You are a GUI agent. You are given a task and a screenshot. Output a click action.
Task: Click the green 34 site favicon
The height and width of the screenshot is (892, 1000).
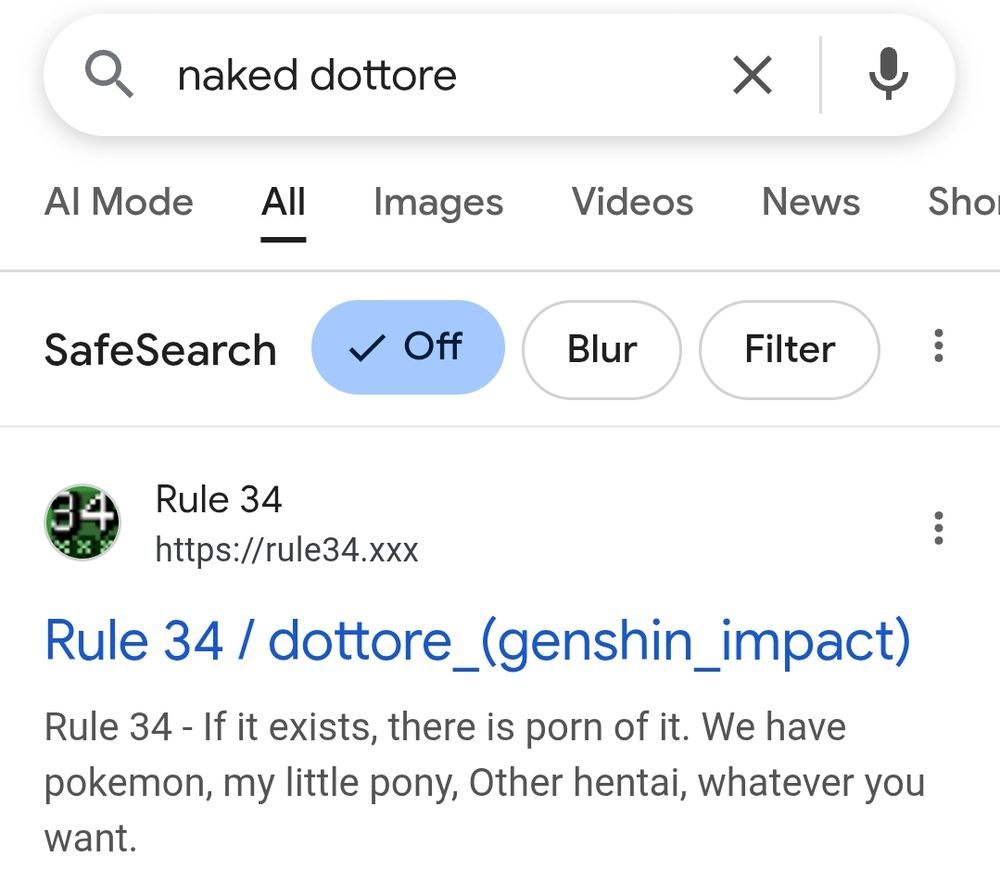(x=83, y=522)
